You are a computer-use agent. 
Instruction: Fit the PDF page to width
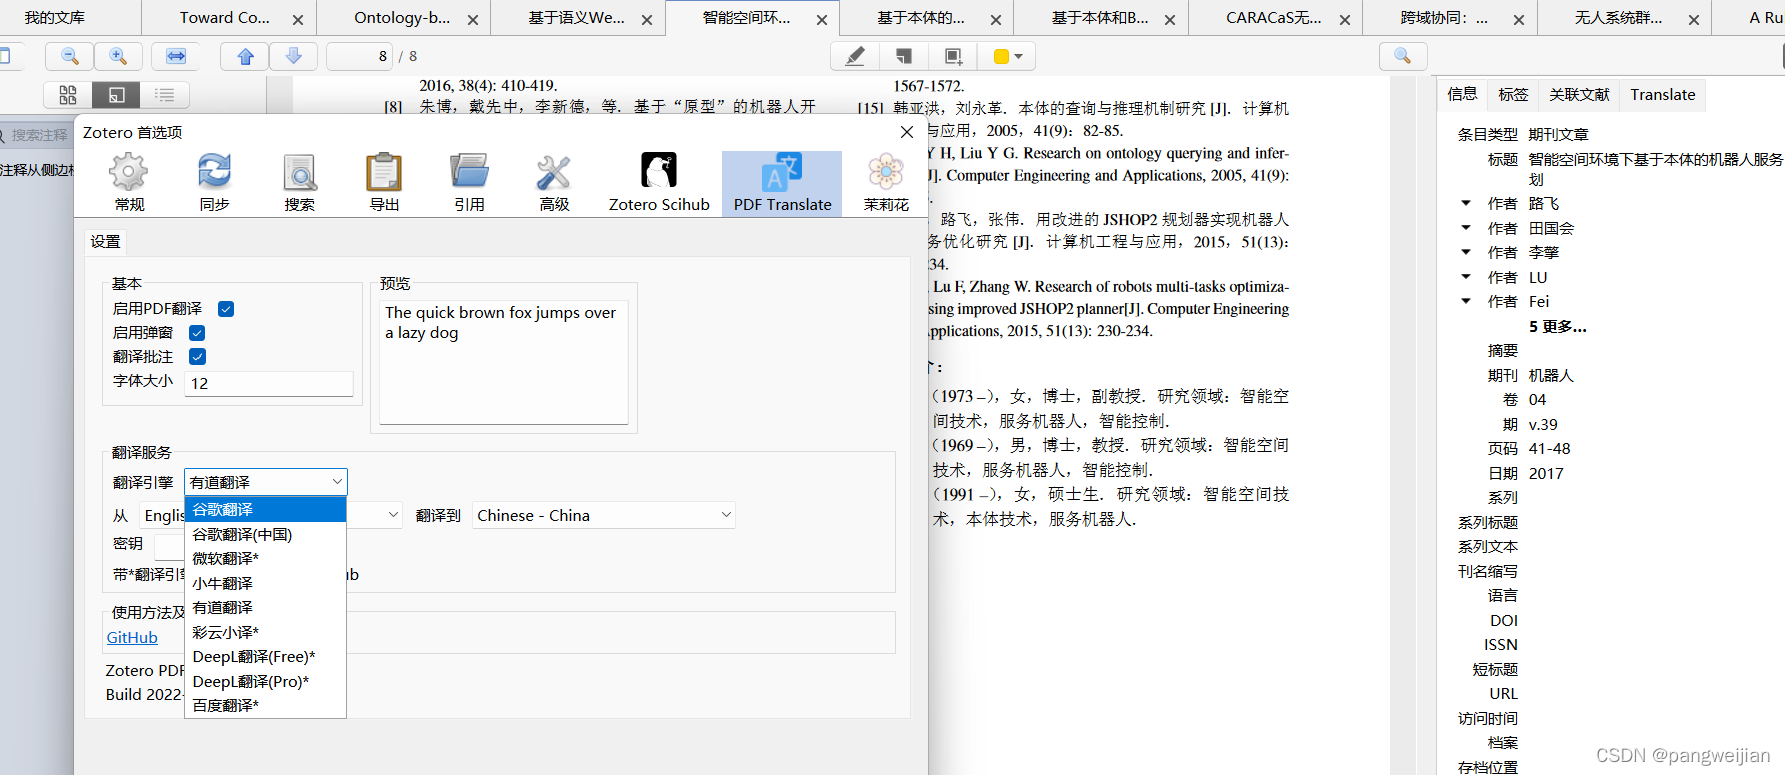(x=176, y=57)
